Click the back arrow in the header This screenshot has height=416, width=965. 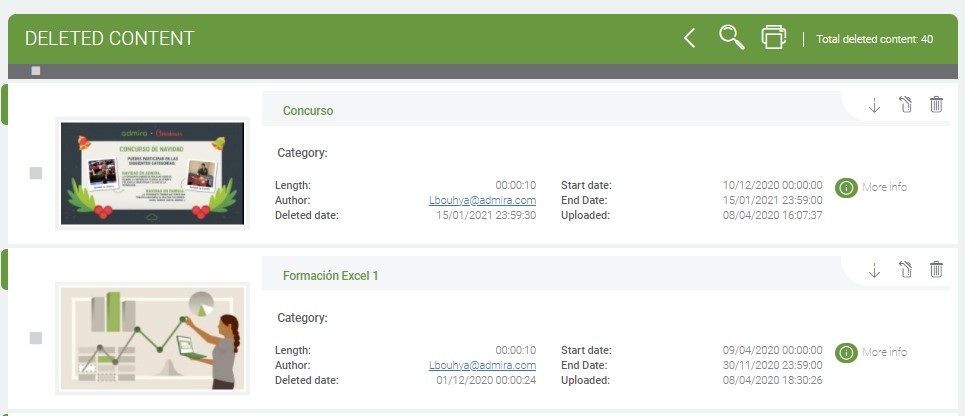689,38
